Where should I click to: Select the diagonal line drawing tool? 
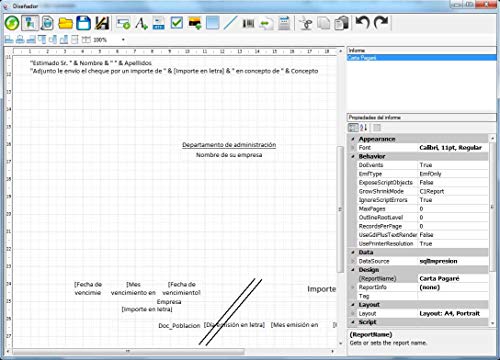coord(230,23)
